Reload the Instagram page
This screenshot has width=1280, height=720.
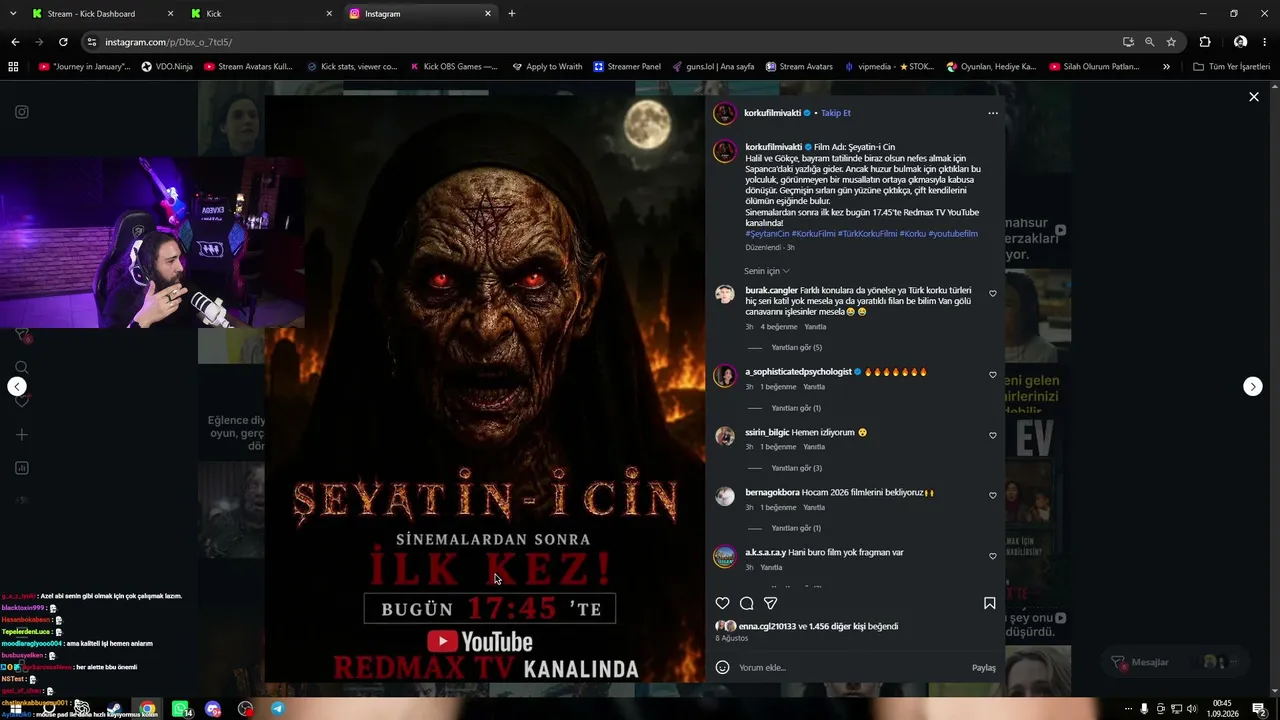(x=63, y=42)
